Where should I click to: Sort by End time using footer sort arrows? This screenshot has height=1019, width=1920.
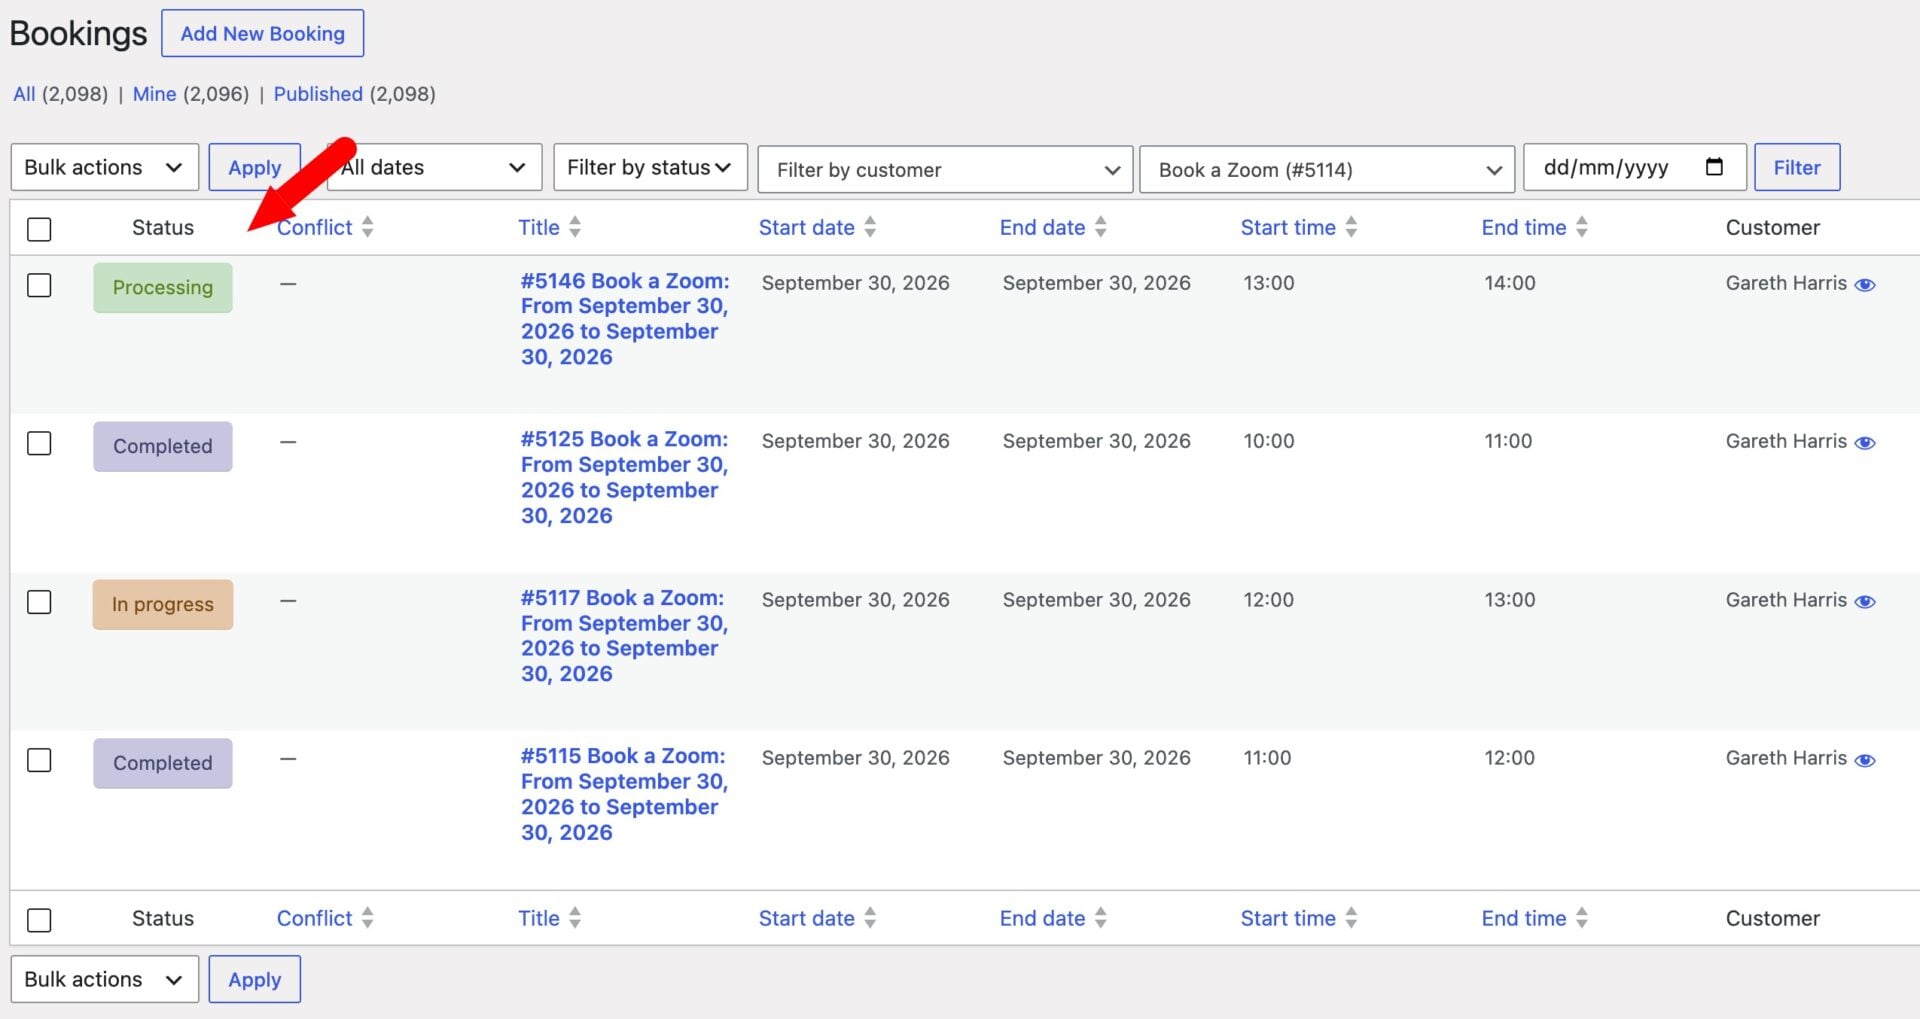[x=1582, y=918]
